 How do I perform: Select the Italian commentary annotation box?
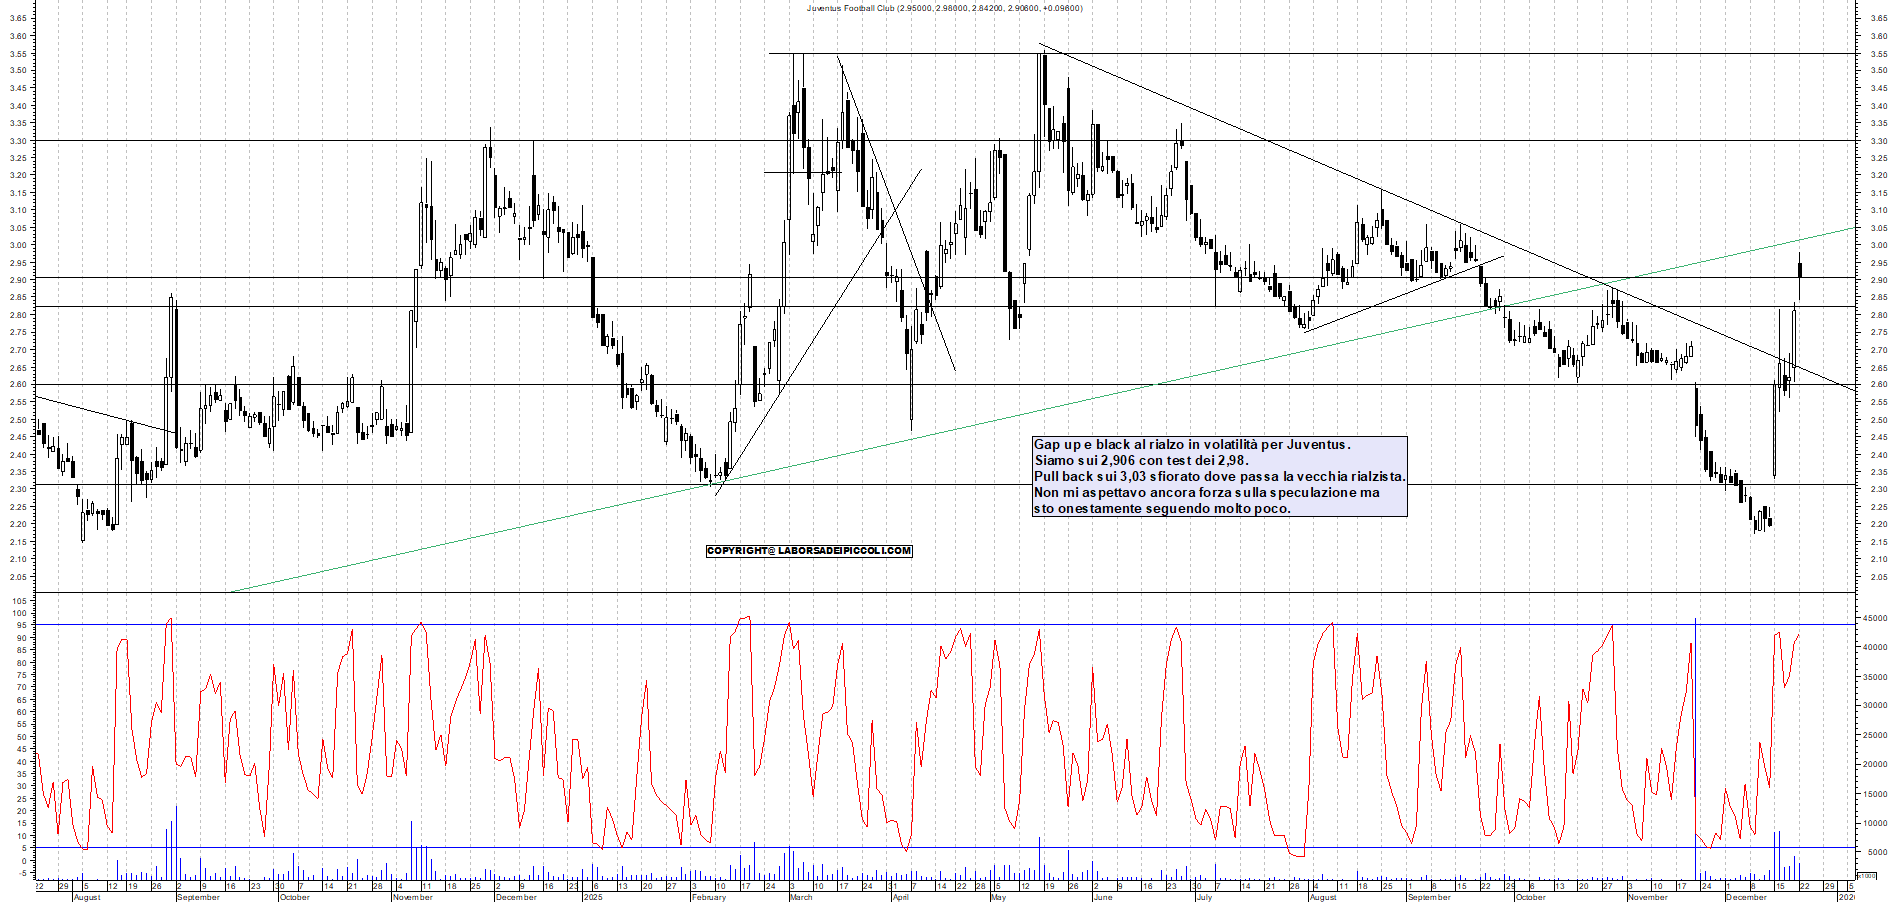pyautogui.click(x=1219, y=477)
